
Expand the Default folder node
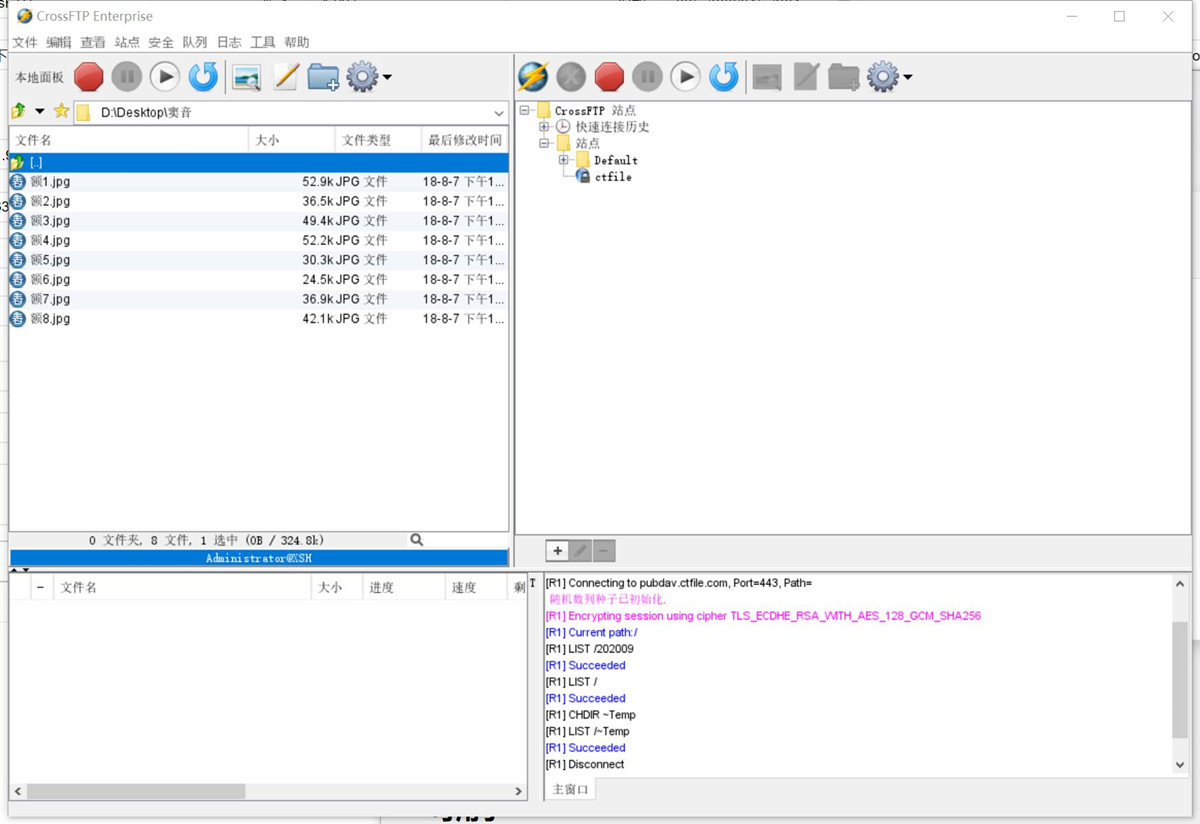563,160
